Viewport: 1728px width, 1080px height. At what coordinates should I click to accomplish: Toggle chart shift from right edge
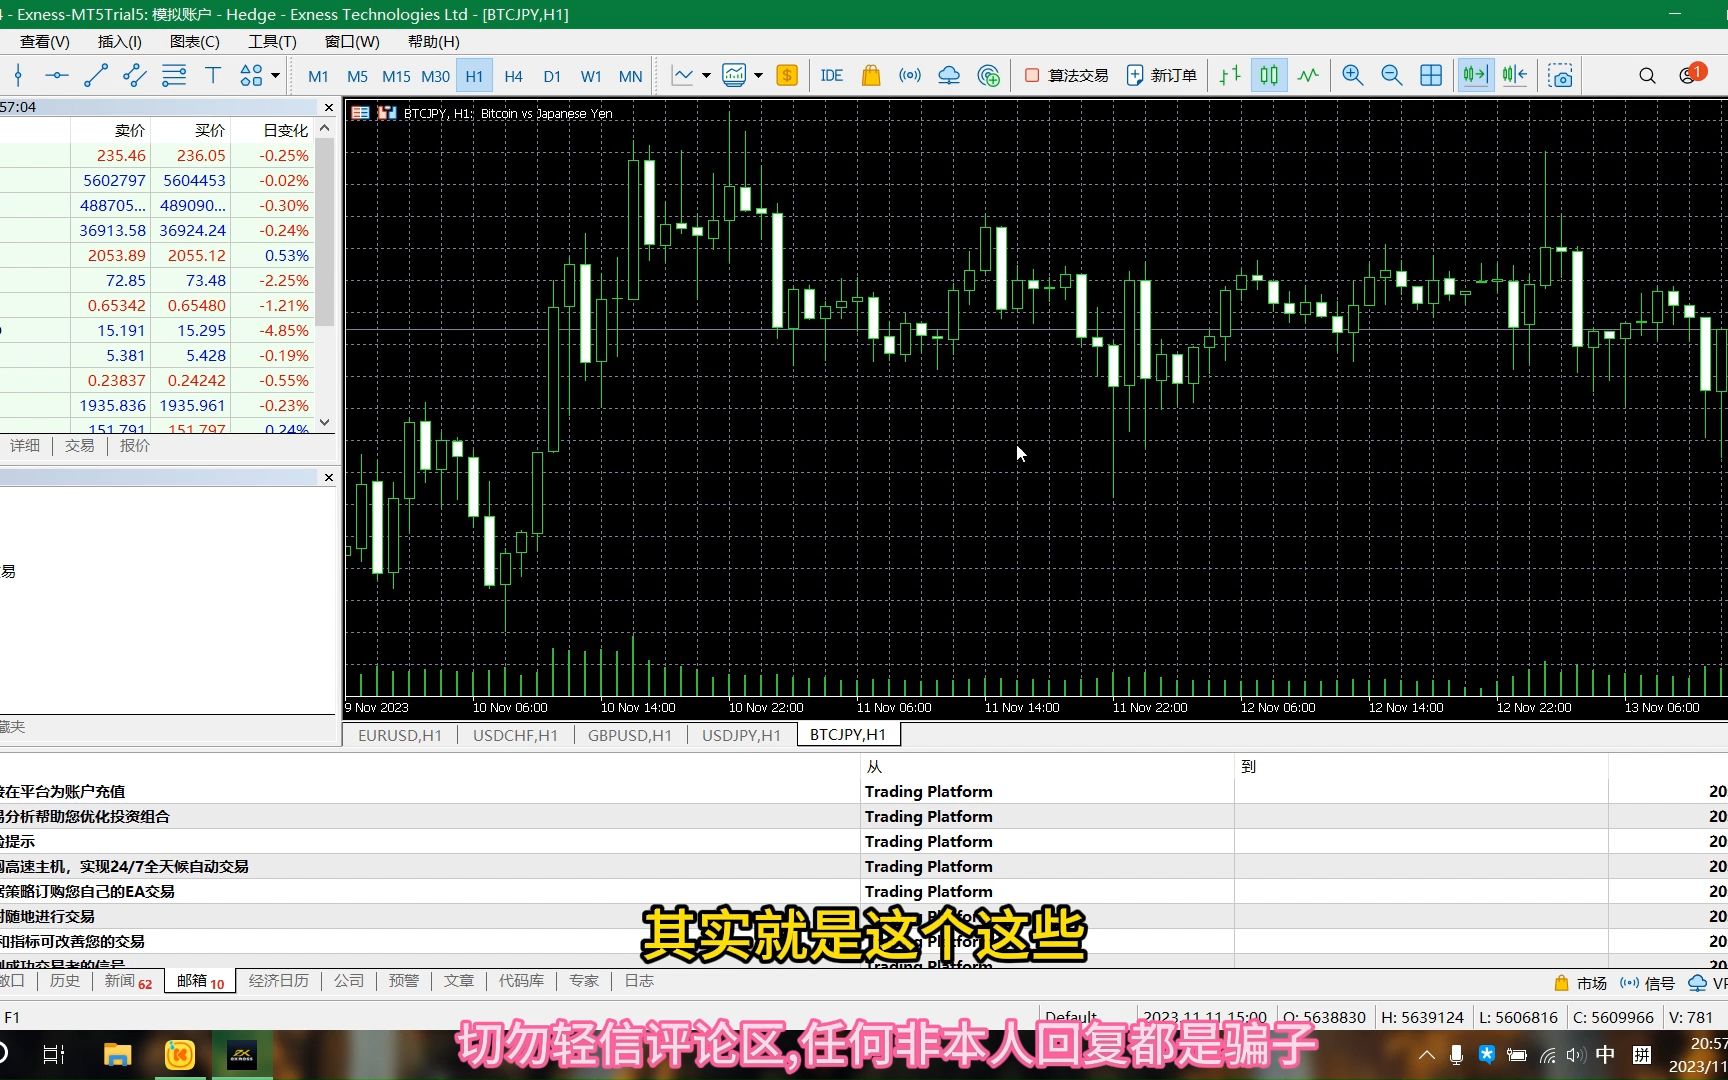point(1514,75)
